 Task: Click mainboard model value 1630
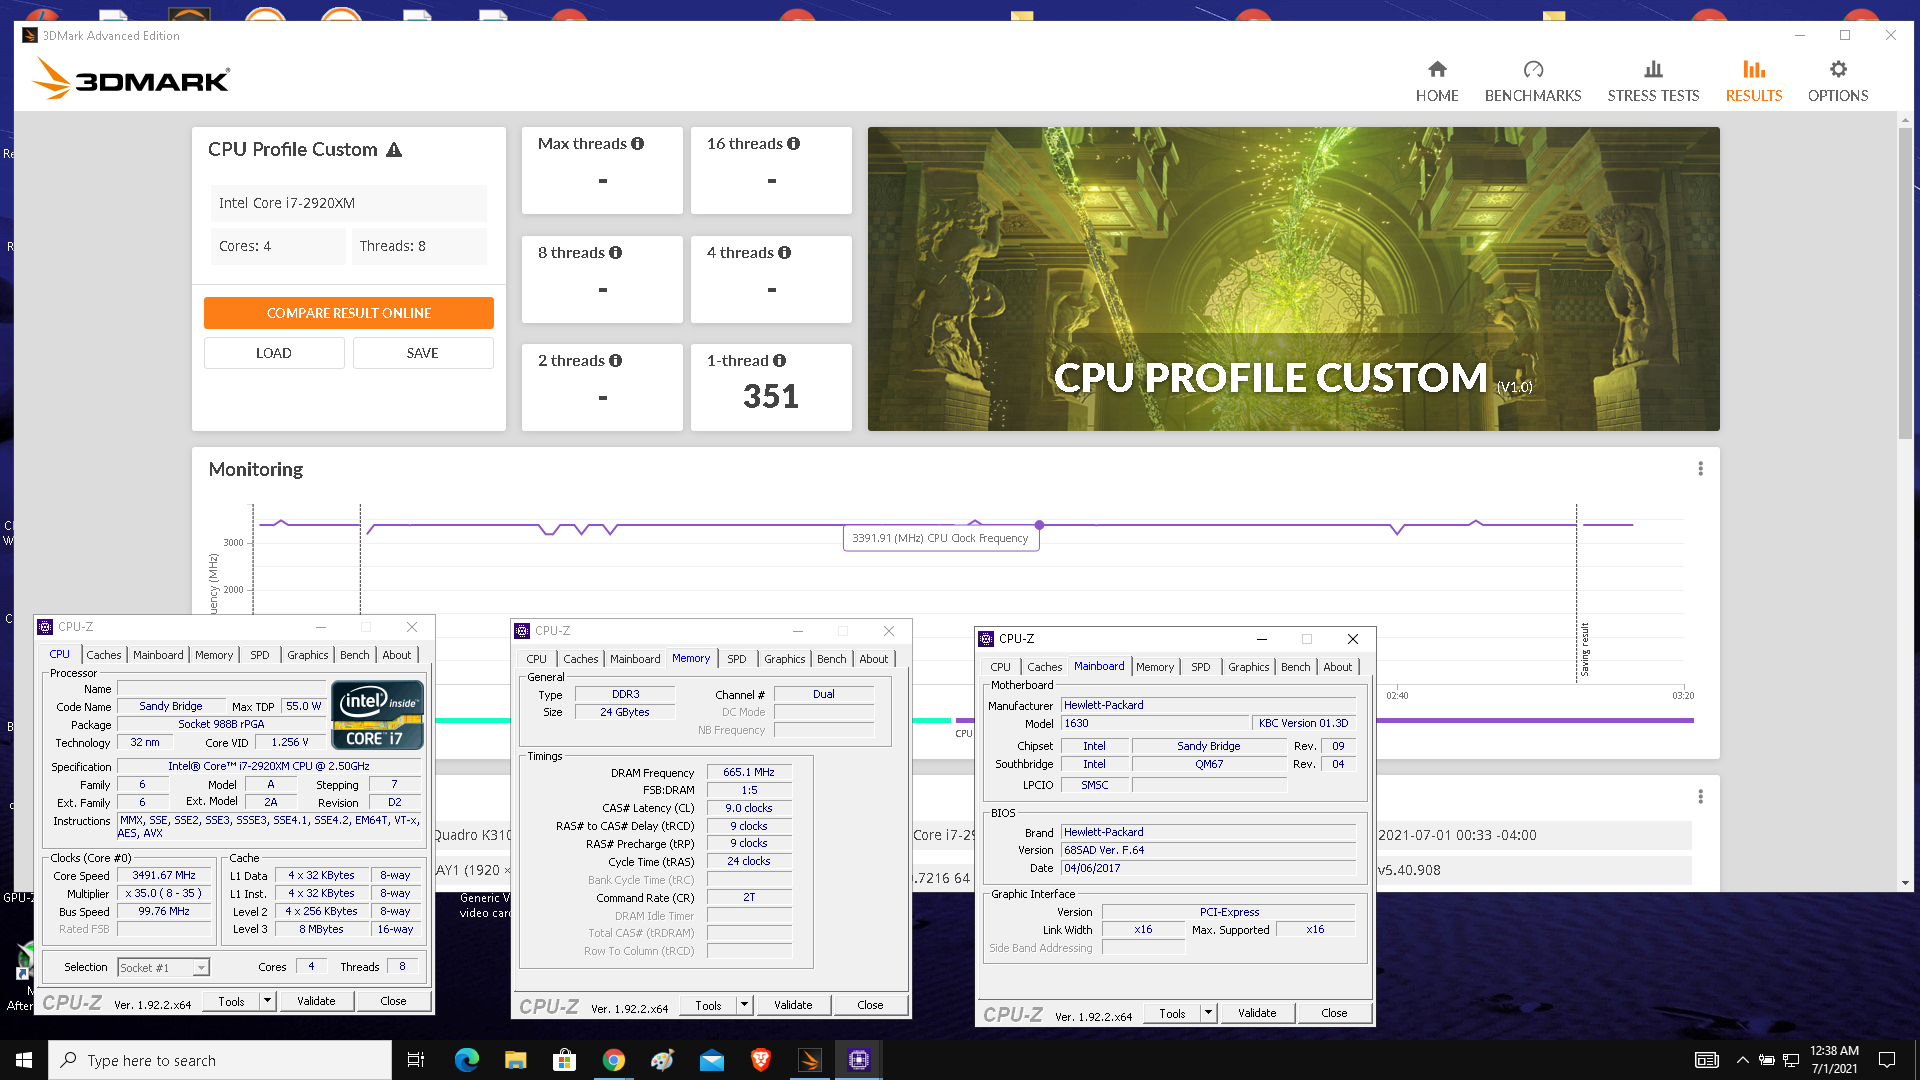click(x=1155, y=723)
